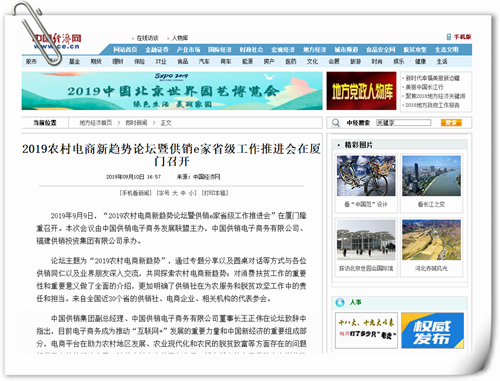
Task: Open the 汽车 channel menu item
Action: coord(204,61)
